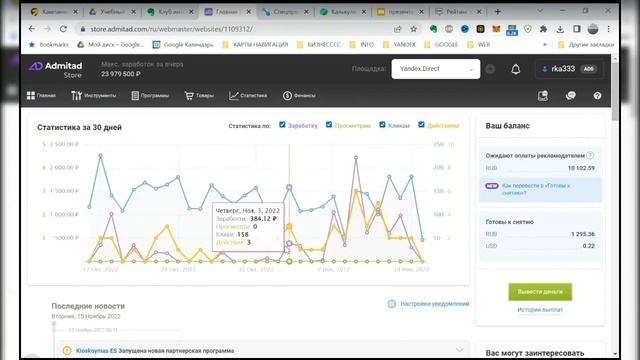Open the Google Календарь bookmark
Screen dimensions: 640x360
(183, 44)
